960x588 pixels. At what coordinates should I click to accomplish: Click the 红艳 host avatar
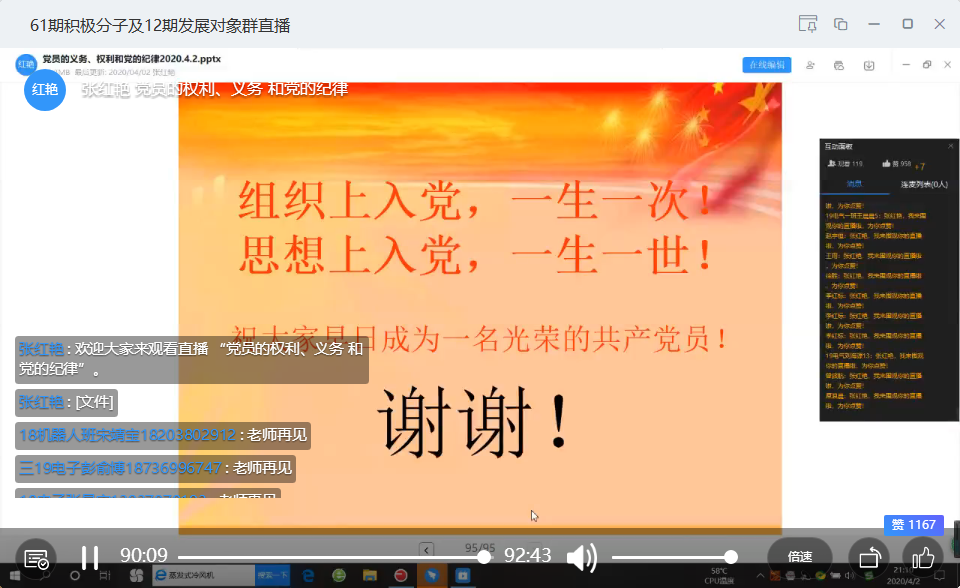coord(44,88)
